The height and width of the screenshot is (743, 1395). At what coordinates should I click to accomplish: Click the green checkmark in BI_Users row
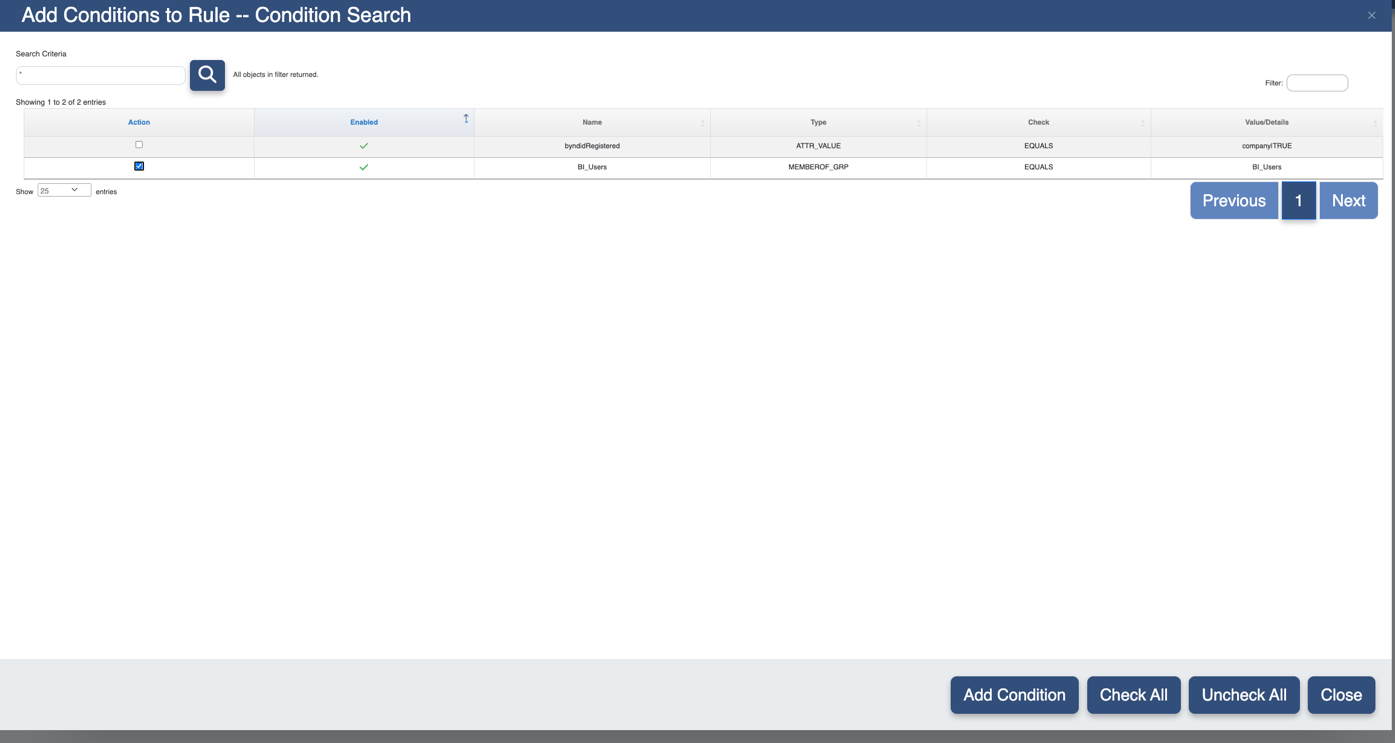tap(364, 167)
